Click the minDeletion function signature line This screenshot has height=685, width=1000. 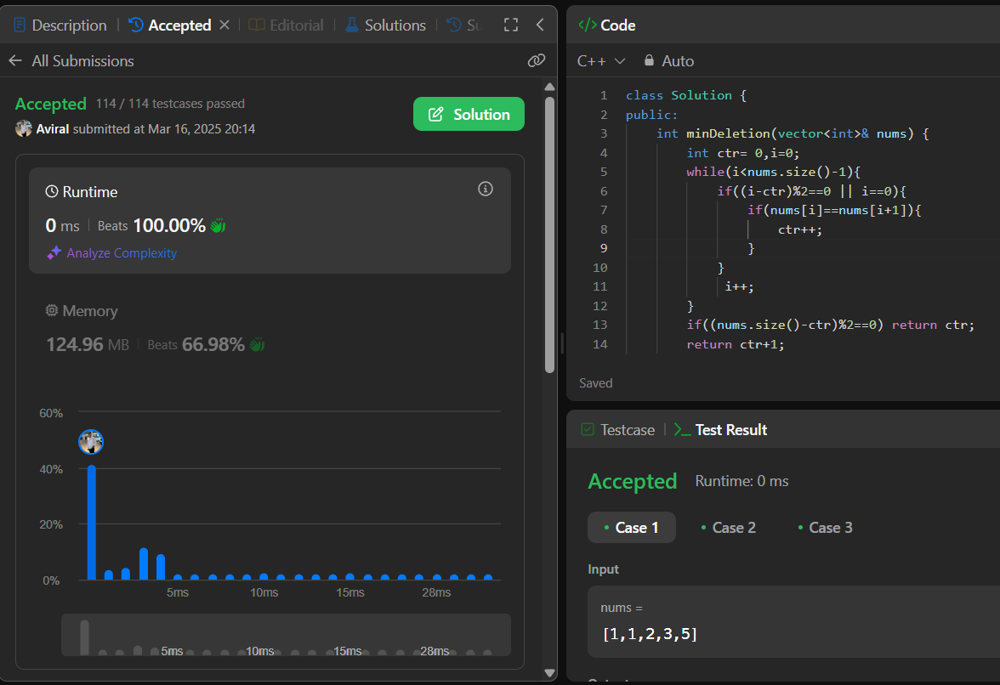tap(793, 134)
